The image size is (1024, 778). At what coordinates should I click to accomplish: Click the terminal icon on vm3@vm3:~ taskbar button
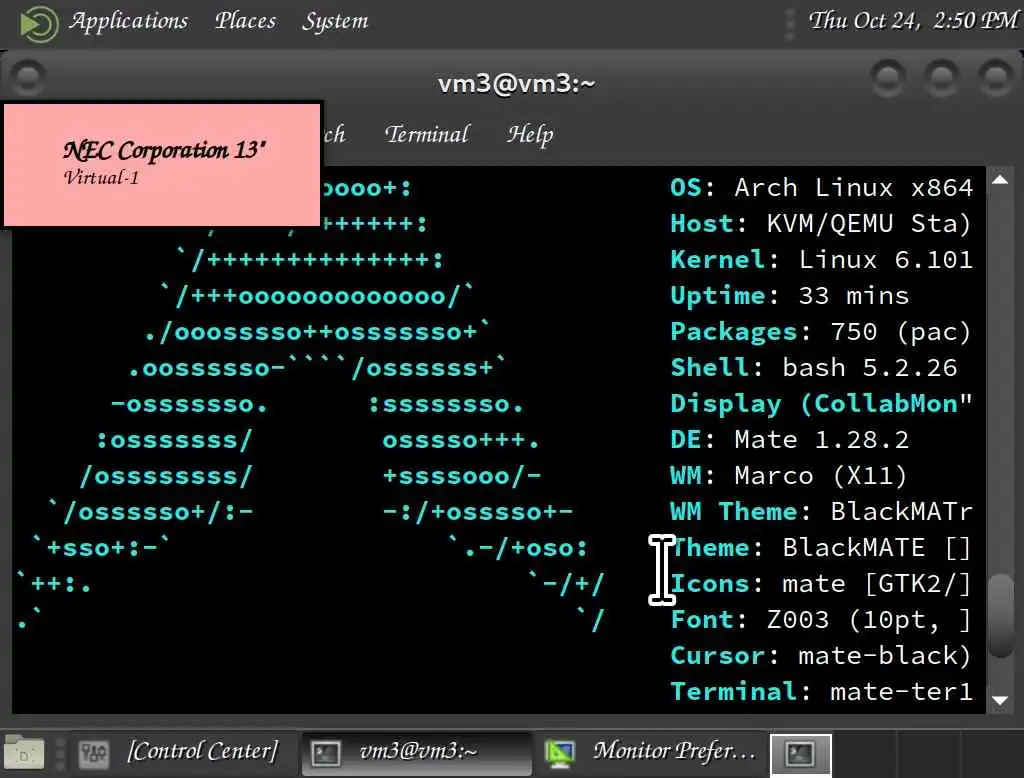(x=325, y=753)
